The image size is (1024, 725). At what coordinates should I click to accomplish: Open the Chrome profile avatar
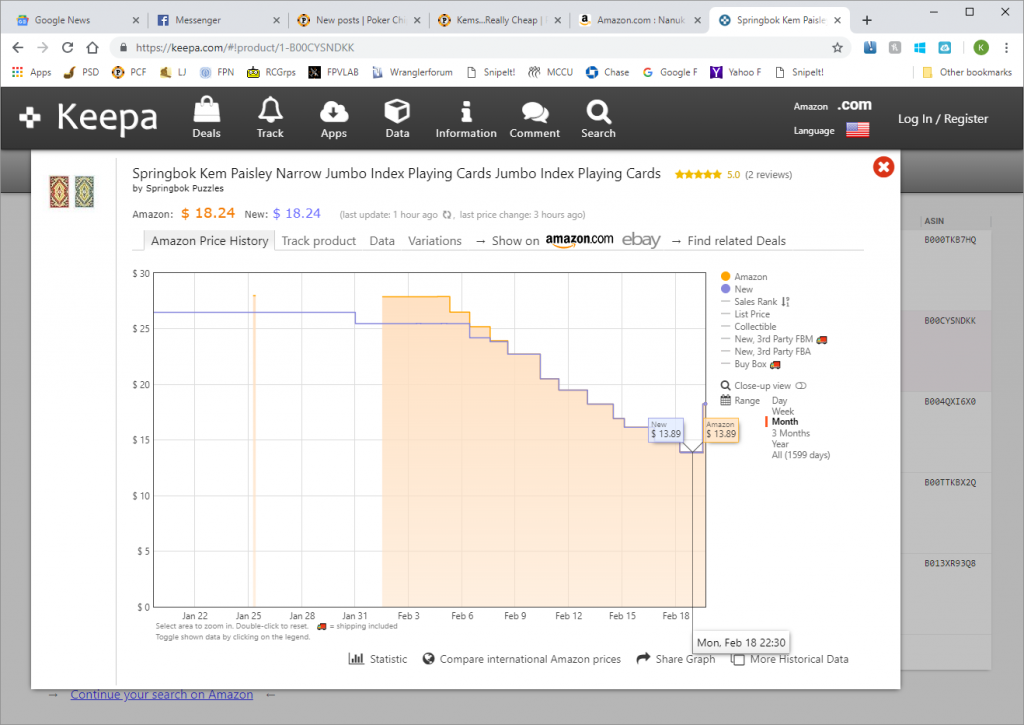[x=981, y=48]
